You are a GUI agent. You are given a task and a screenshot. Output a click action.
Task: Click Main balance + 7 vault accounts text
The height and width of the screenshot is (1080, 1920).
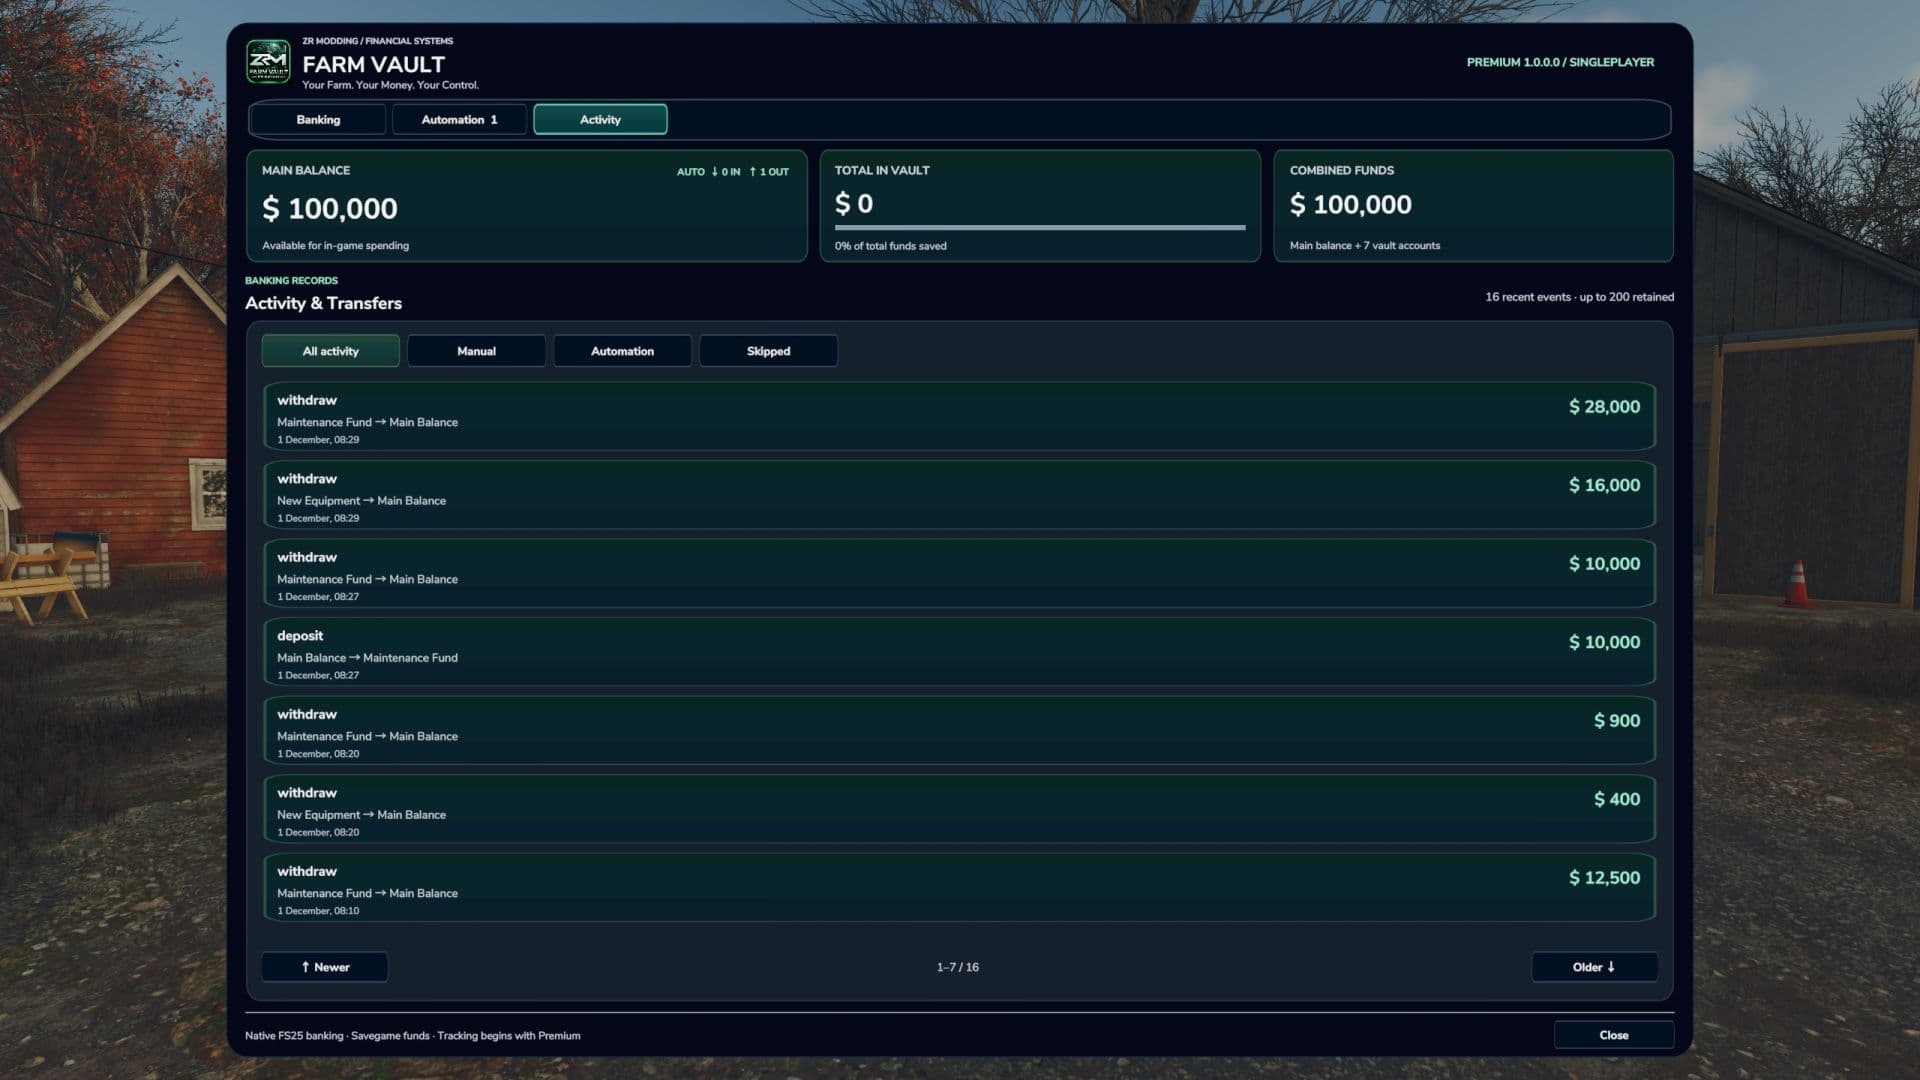tap(1365, 246)
